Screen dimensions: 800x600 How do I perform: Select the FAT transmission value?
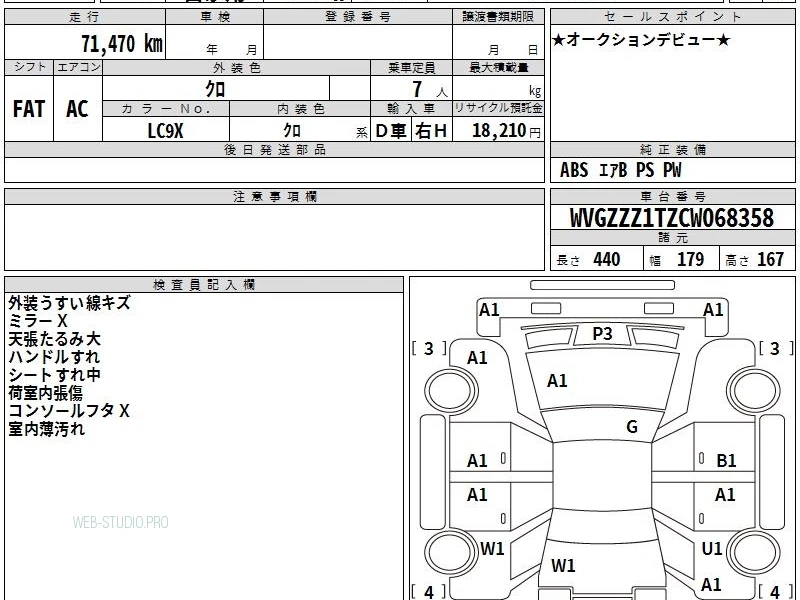click(x=29, y=109)
